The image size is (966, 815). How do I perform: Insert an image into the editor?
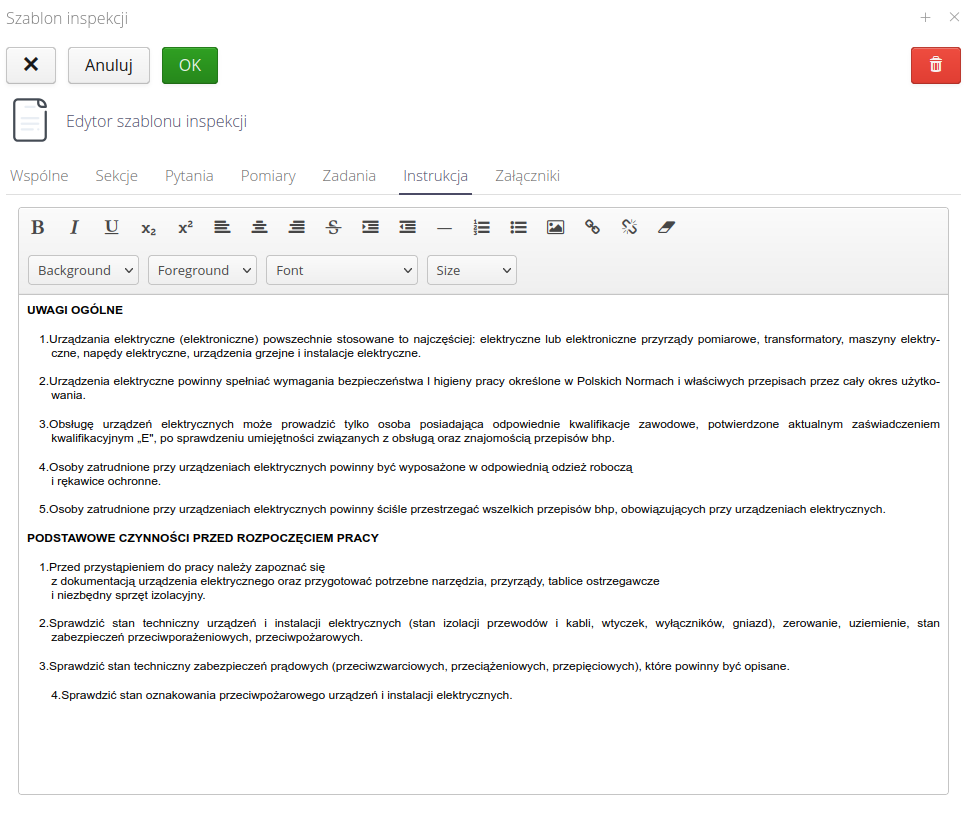click(555, 227)
